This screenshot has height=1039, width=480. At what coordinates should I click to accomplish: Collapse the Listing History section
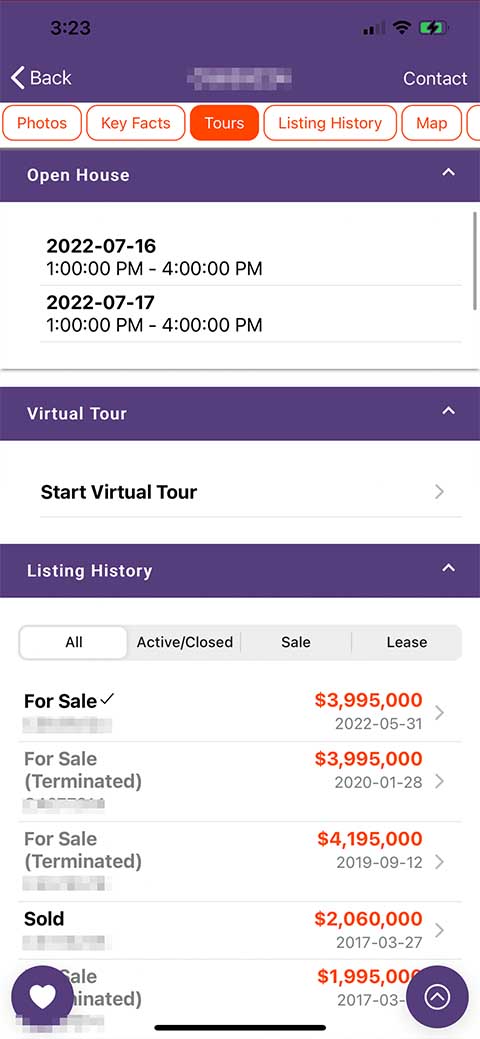[x=449, y=568]
